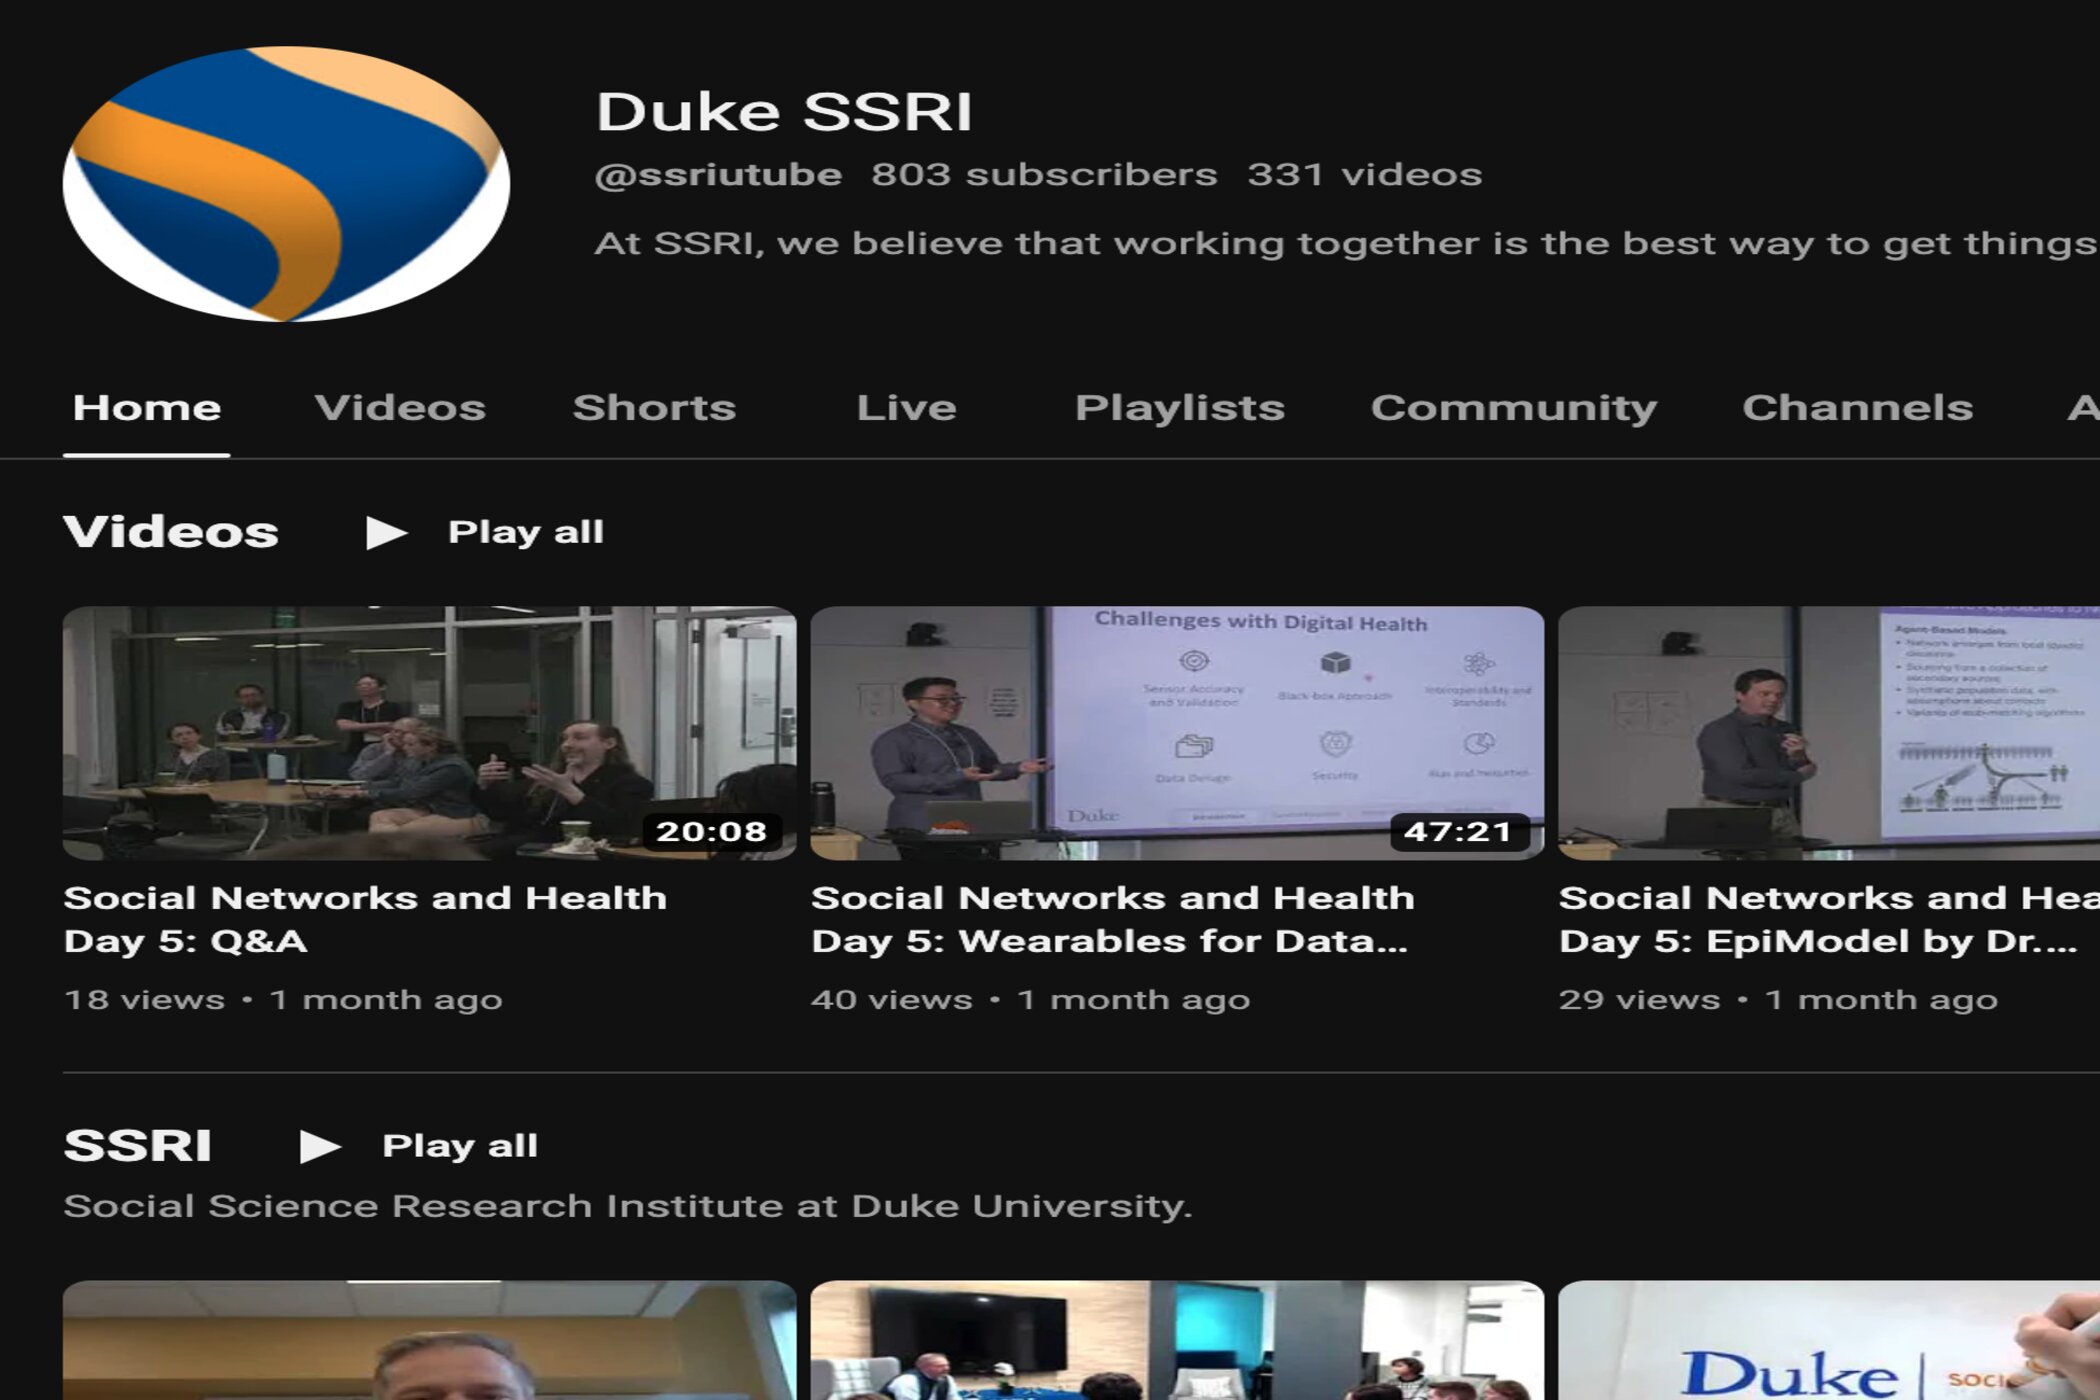Screen dimensions: 2100x1400
Task: Go to the Live tab
Action: 906,408
